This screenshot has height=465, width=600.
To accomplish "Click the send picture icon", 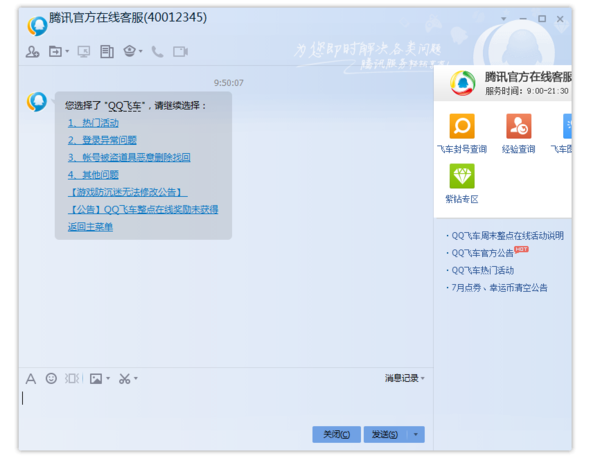I will coord(96,379).
